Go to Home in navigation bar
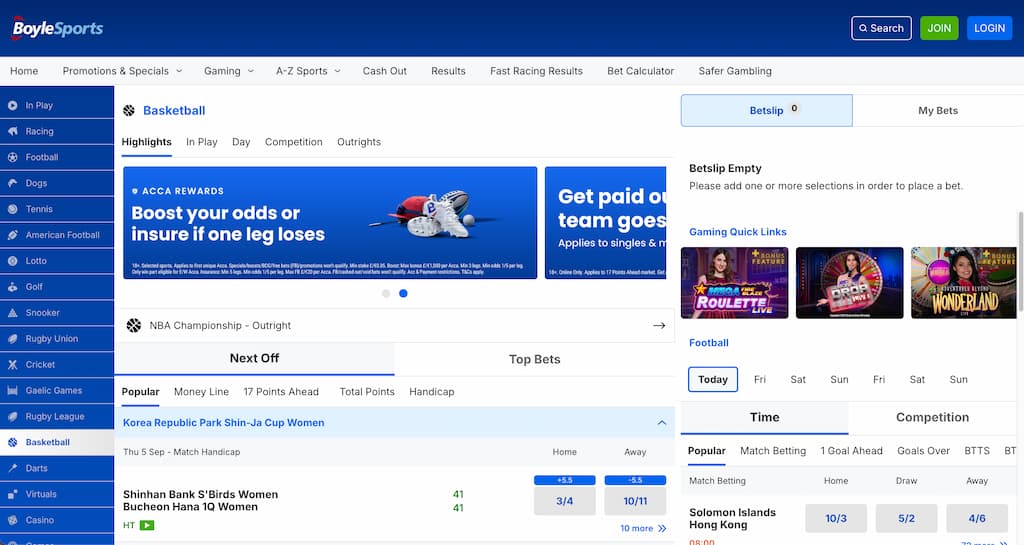Screen dimensions: 1024x545 coord(24,71)
